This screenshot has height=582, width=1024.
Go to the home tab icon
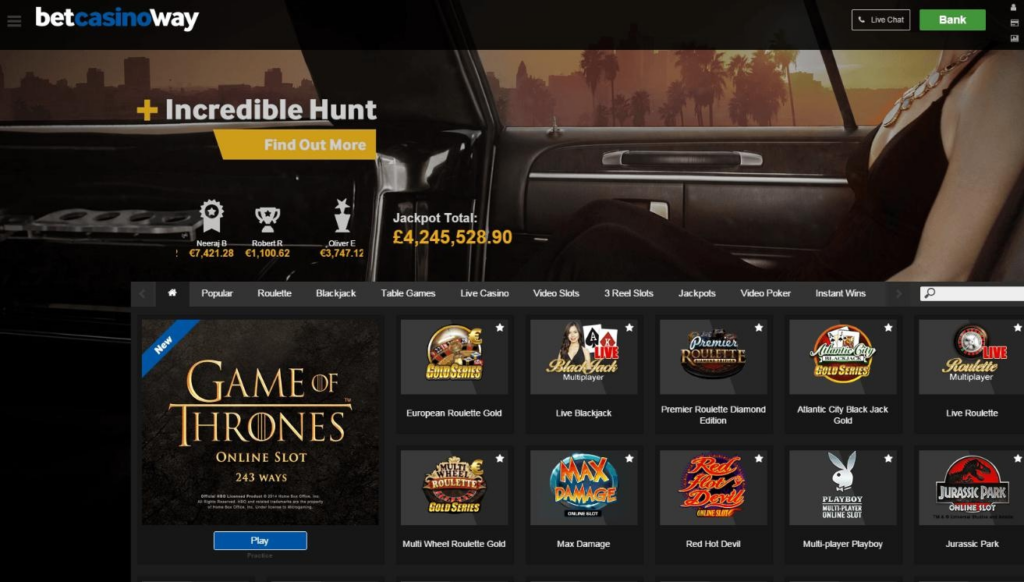[172, 293]
